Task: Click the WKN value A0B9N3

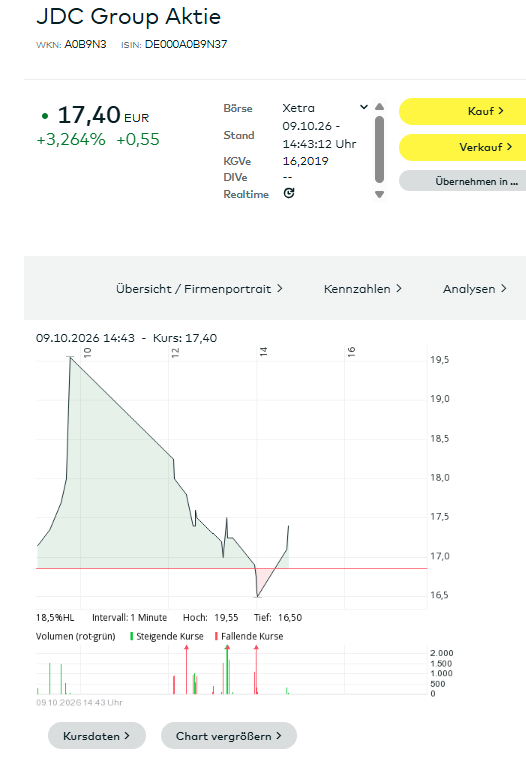Action: pos(85,44)
